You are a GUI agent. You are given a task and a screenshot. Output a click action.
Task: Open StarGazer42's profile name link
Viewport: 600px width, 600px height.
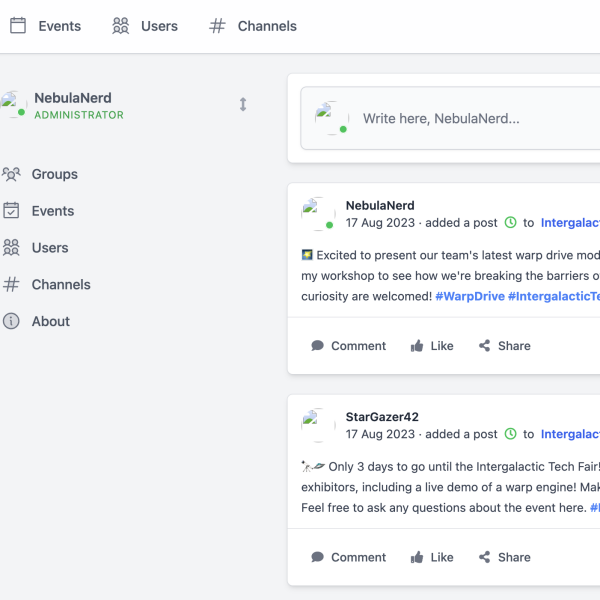pos(382,417)
